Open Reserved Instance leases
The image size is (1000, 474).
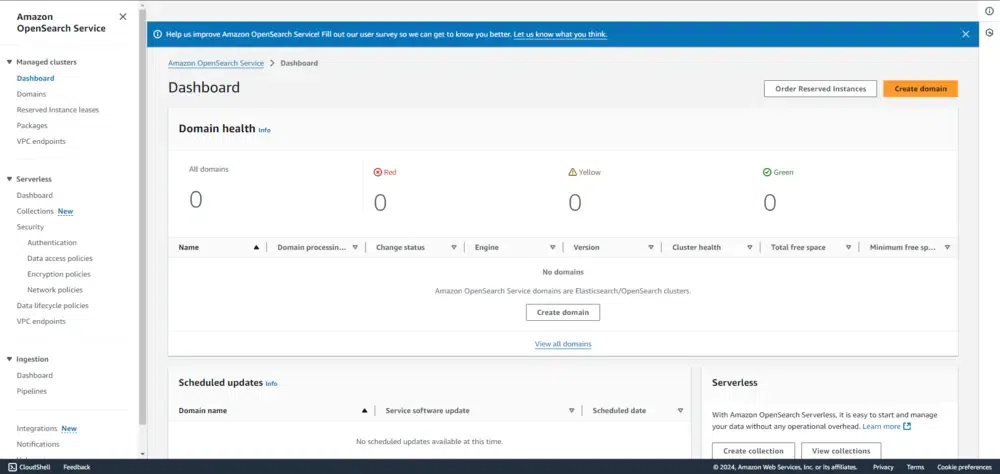(57, 110)
